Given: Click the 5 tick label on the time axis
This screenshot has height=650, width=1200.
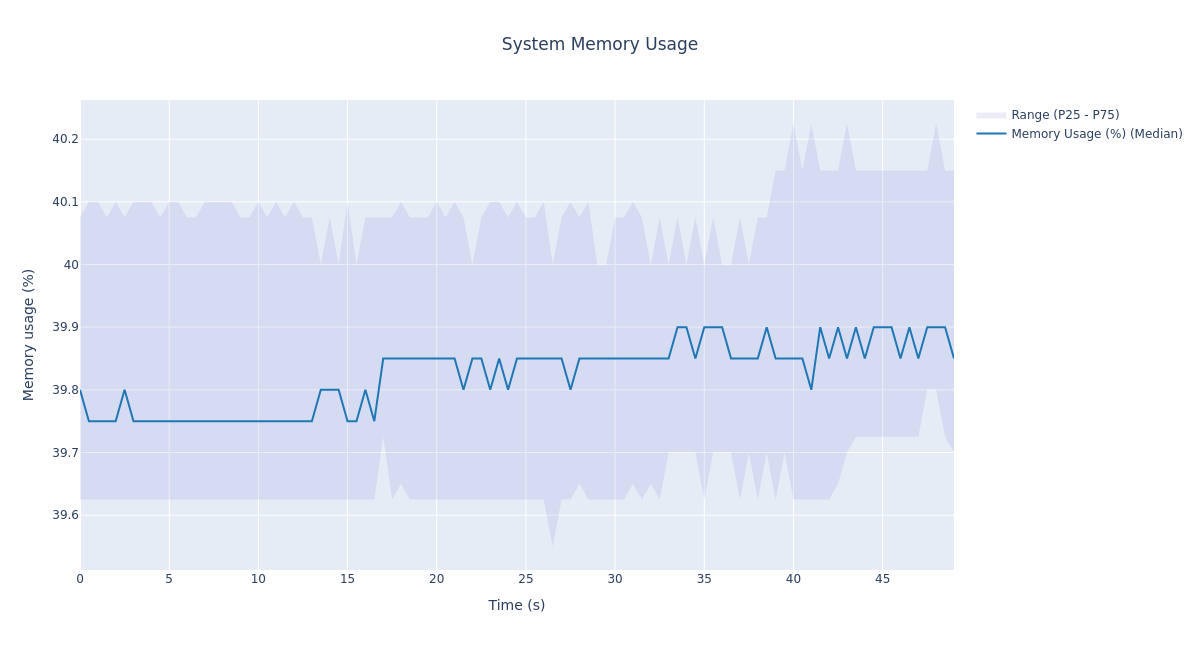Looking at the screenshot, I should (169, 579).
